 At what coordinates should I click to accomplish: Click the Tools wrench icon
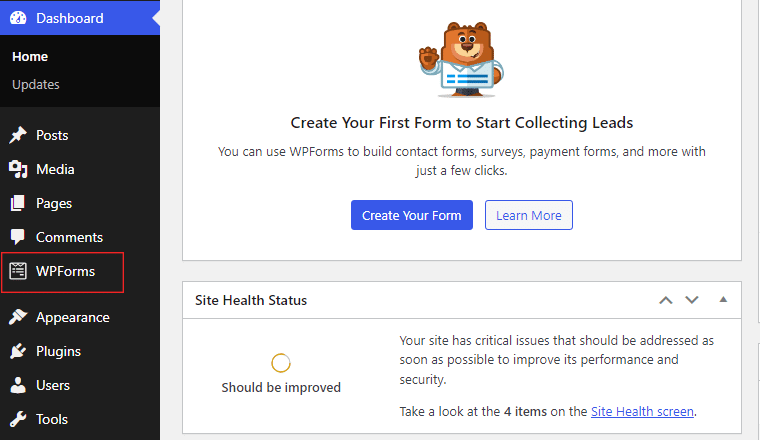18,419
